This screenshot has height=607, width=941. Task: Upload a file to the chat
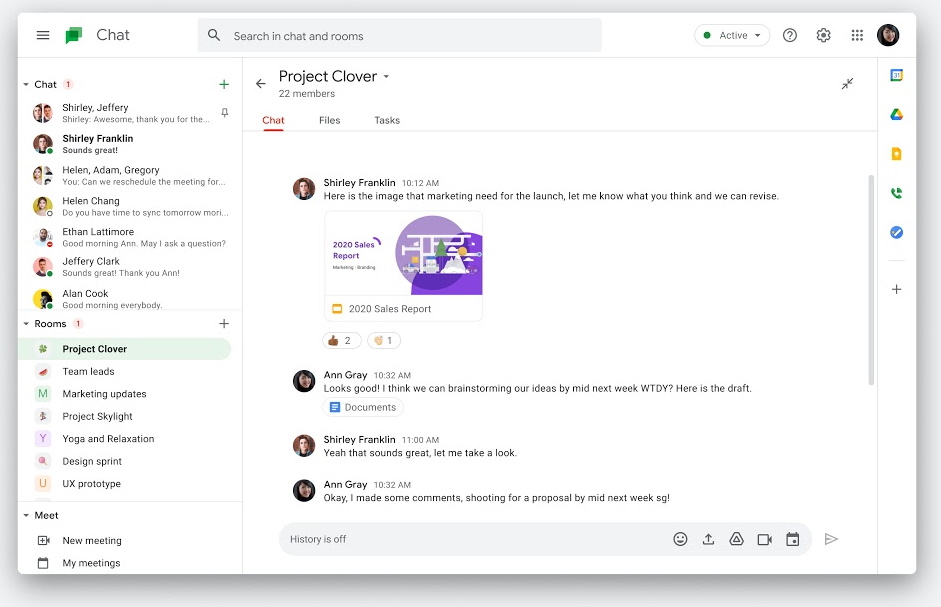click(x=709, y=539)
